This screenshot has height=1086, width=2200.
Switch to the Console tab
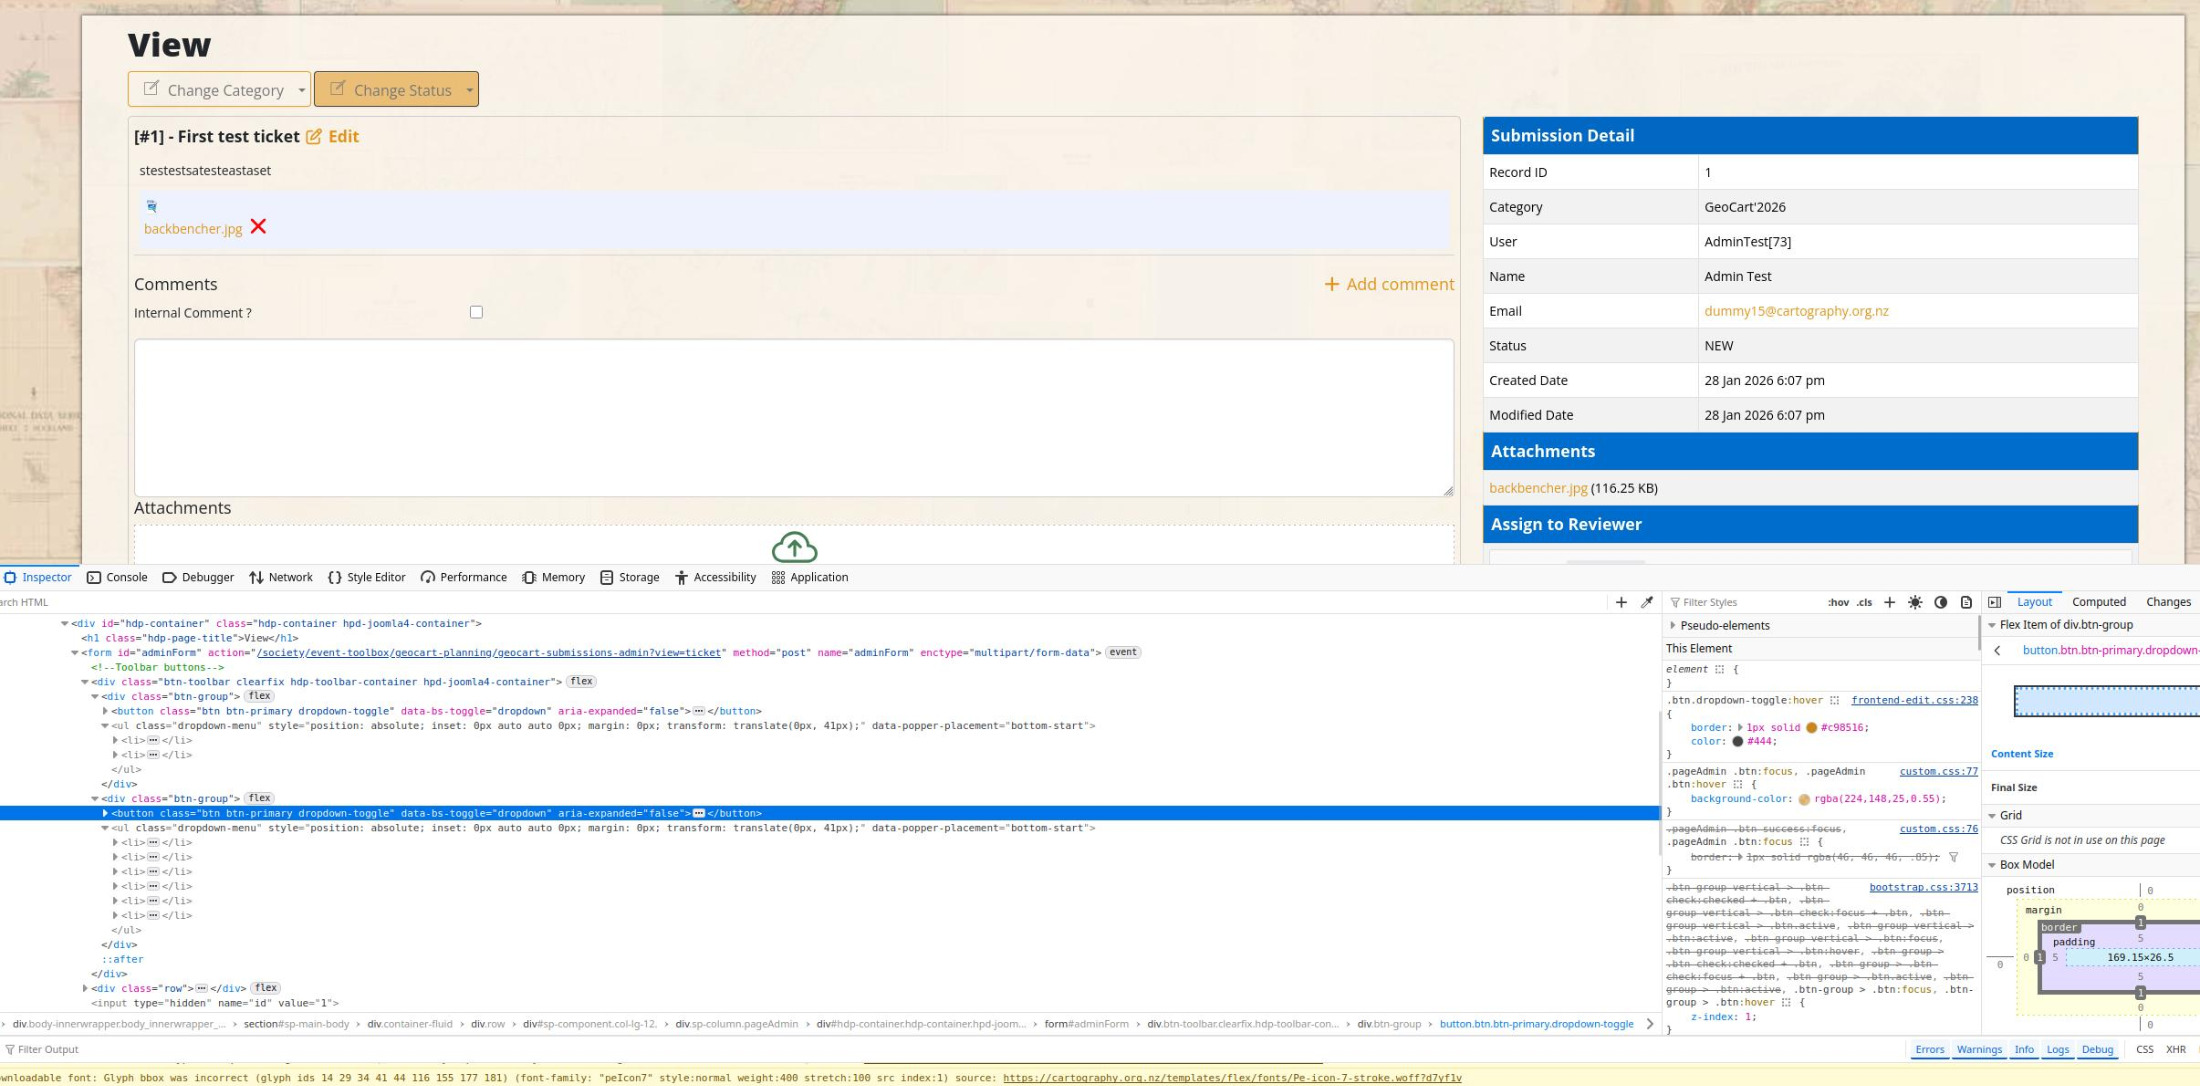click(117, 577)
